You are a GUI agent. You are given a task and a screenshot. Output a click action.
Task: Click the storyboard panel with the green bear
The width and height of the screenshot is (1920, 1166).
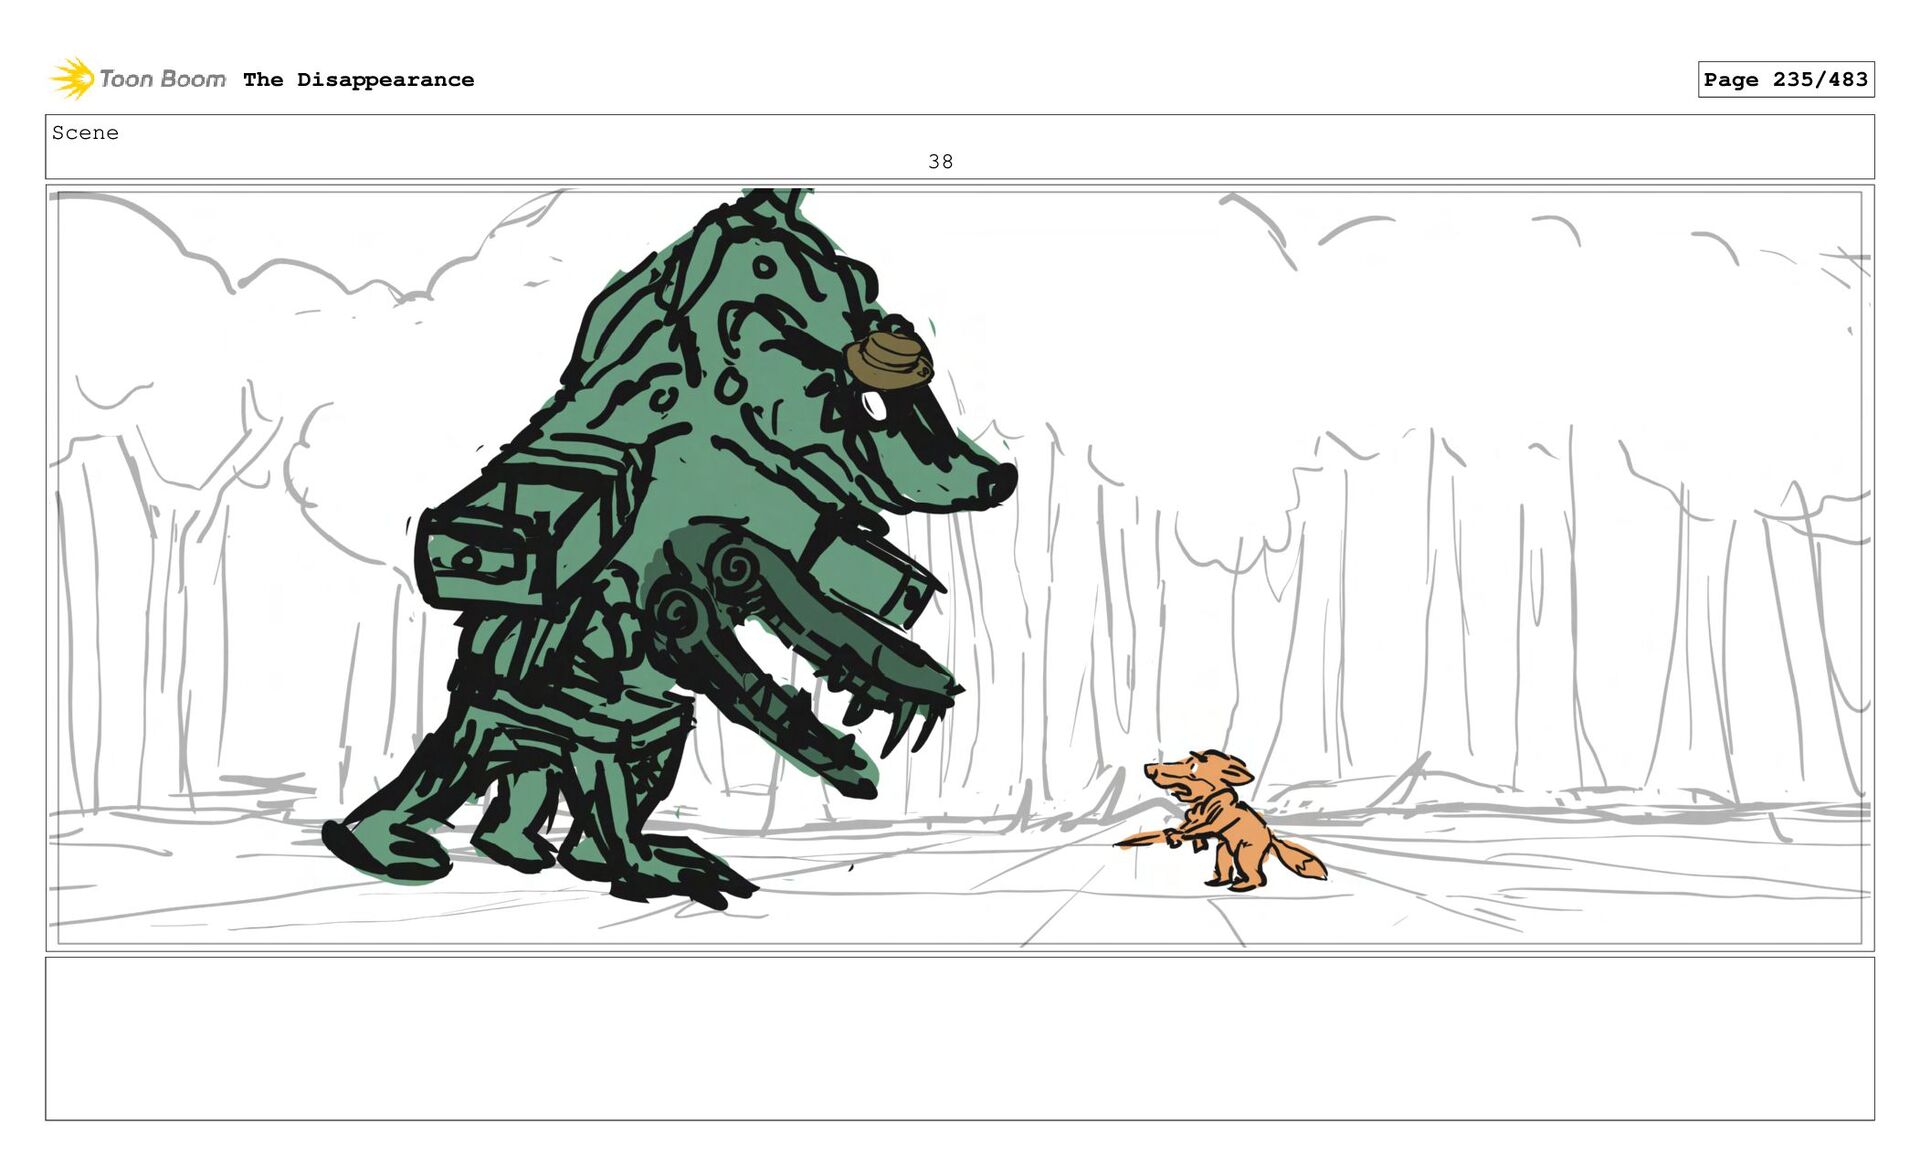click(960, 567)
